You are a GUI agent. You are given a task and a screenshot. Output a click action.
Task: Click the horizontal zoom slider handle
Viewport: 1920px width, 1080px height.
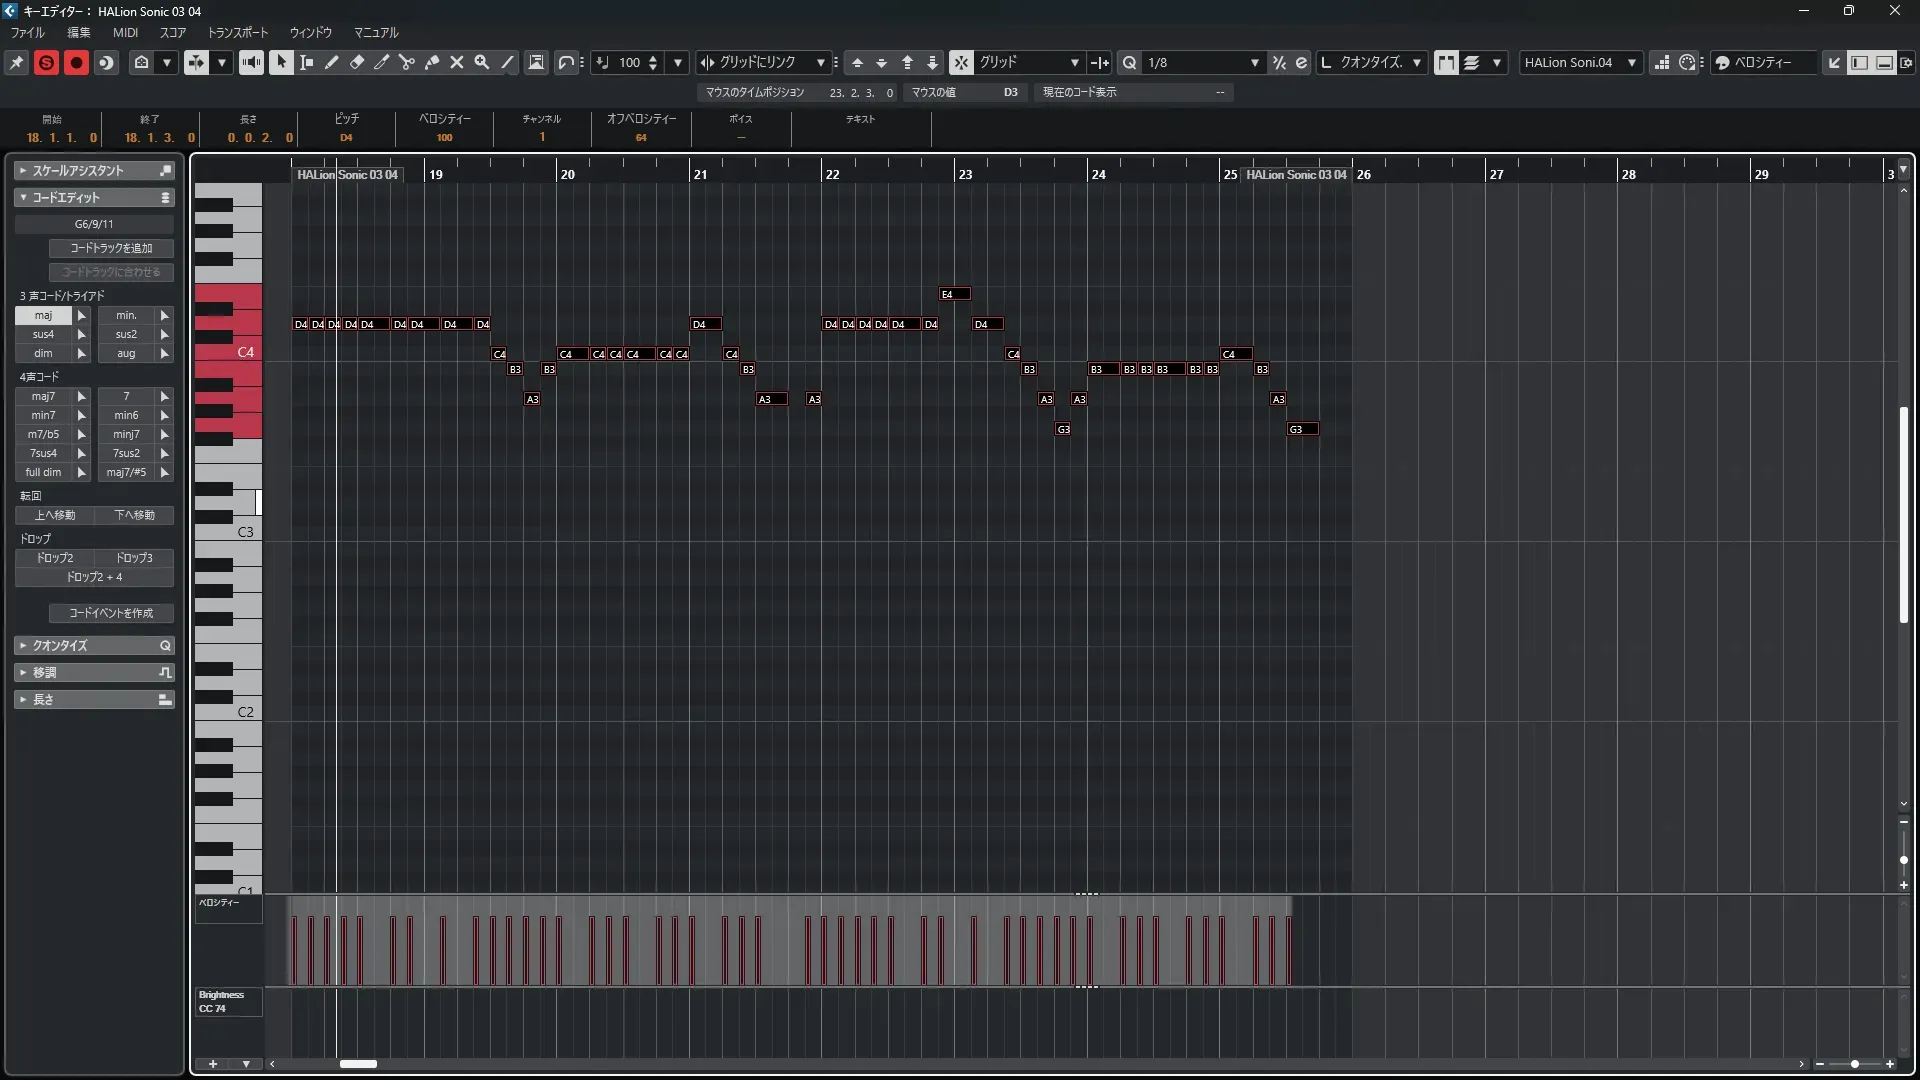tap(1855, 1064)
